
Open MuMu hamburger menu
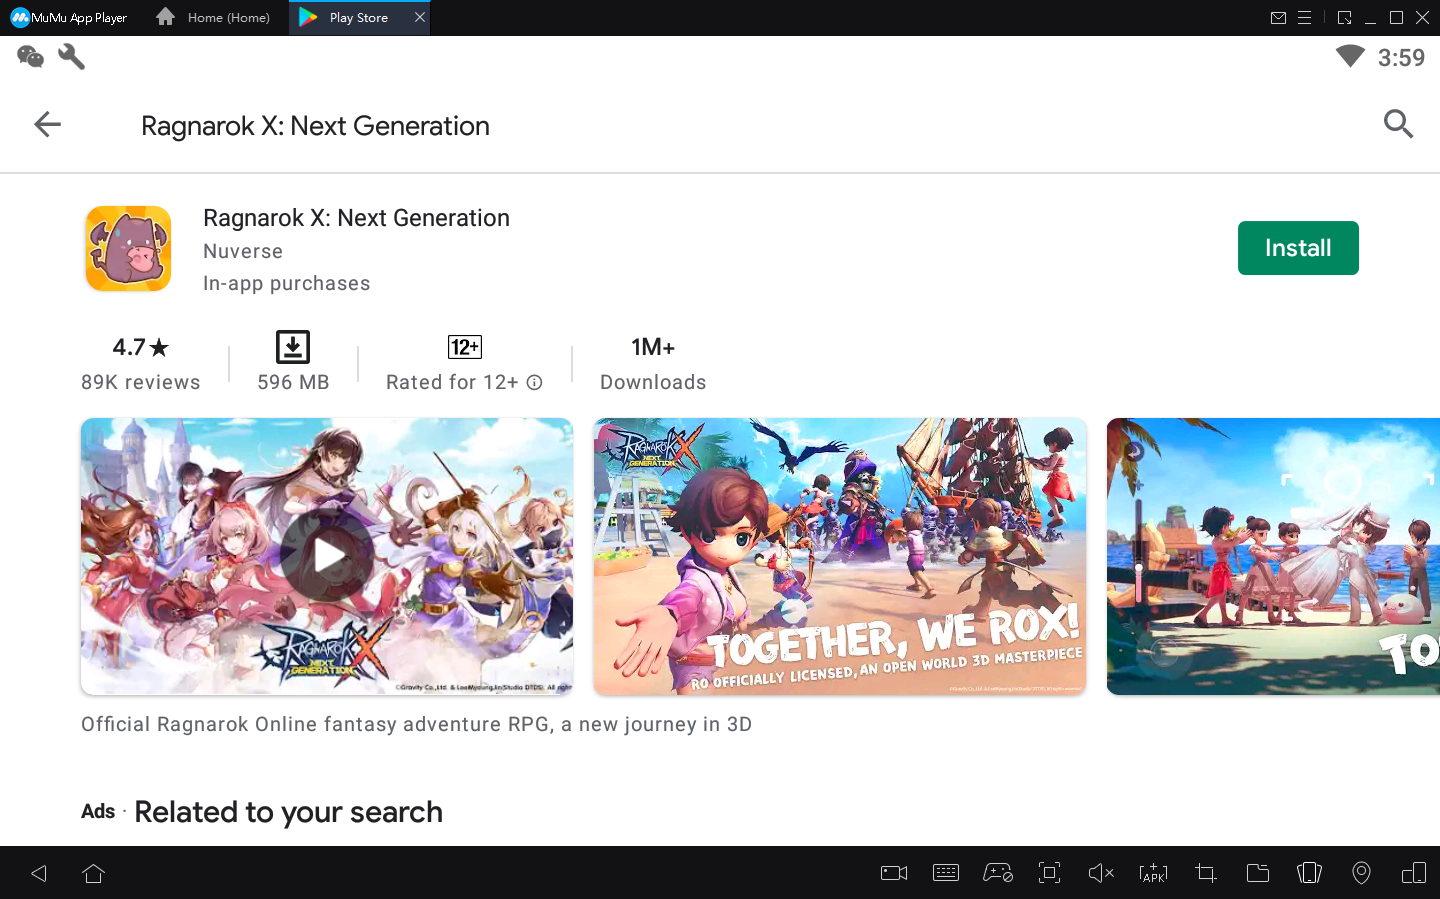(x=1304, y=17)
